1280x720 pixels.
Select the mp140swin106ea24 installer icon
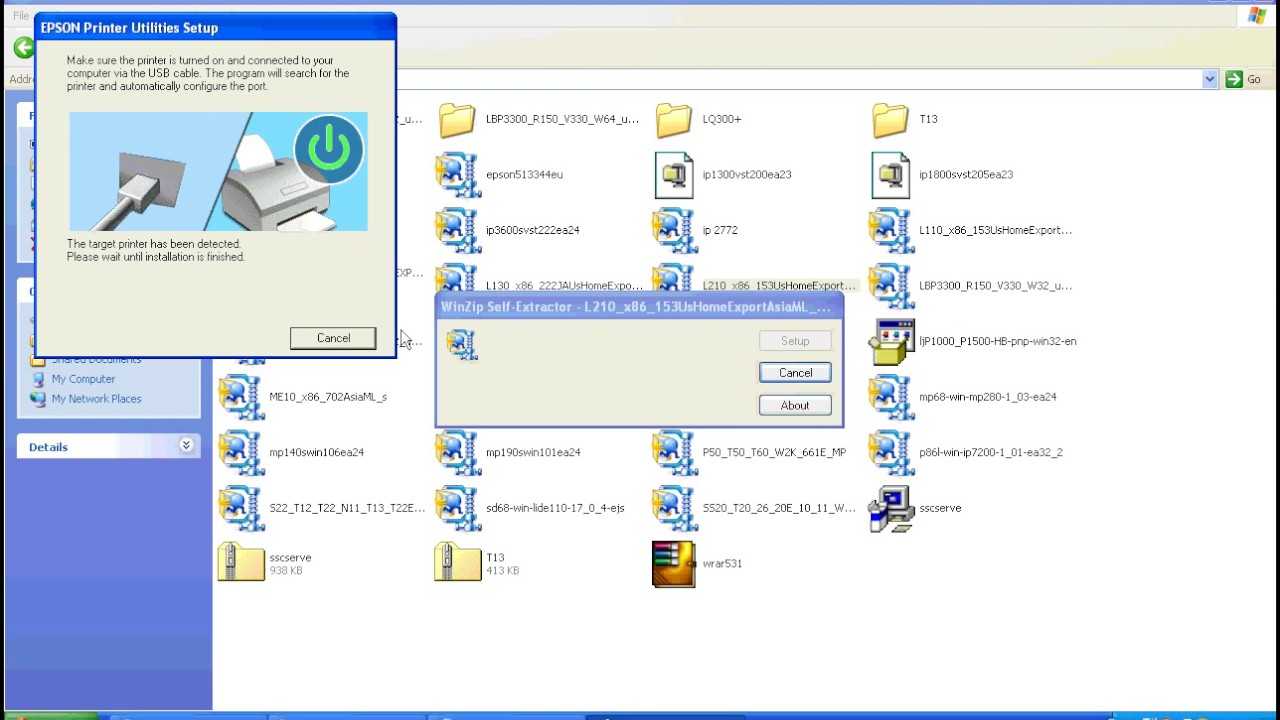point(241,453)
